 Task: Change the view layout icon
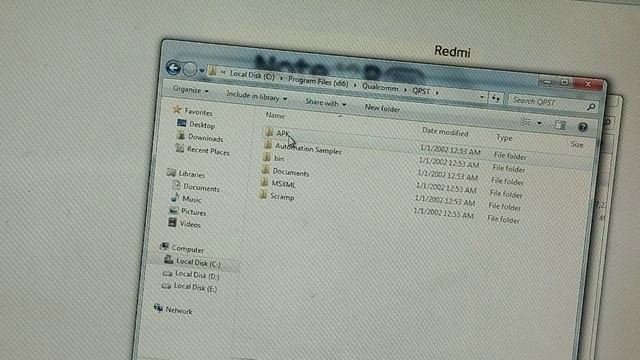(x=526, y=122)
